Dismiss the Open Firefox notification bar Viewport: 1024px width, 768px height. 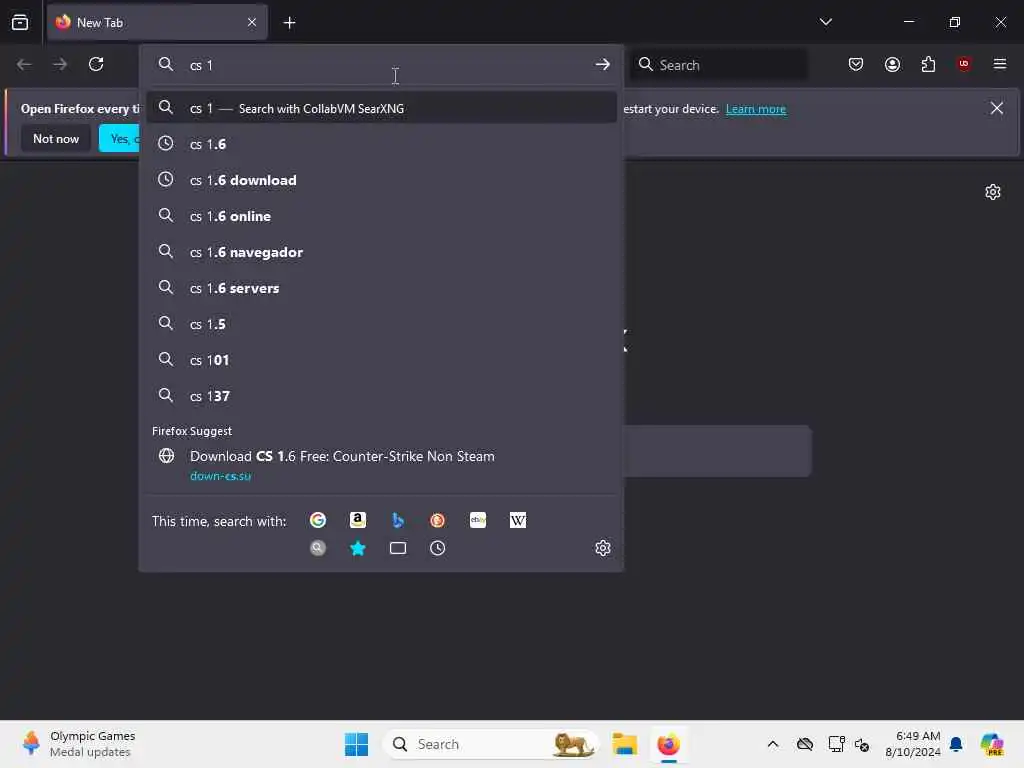coord(997,108)
